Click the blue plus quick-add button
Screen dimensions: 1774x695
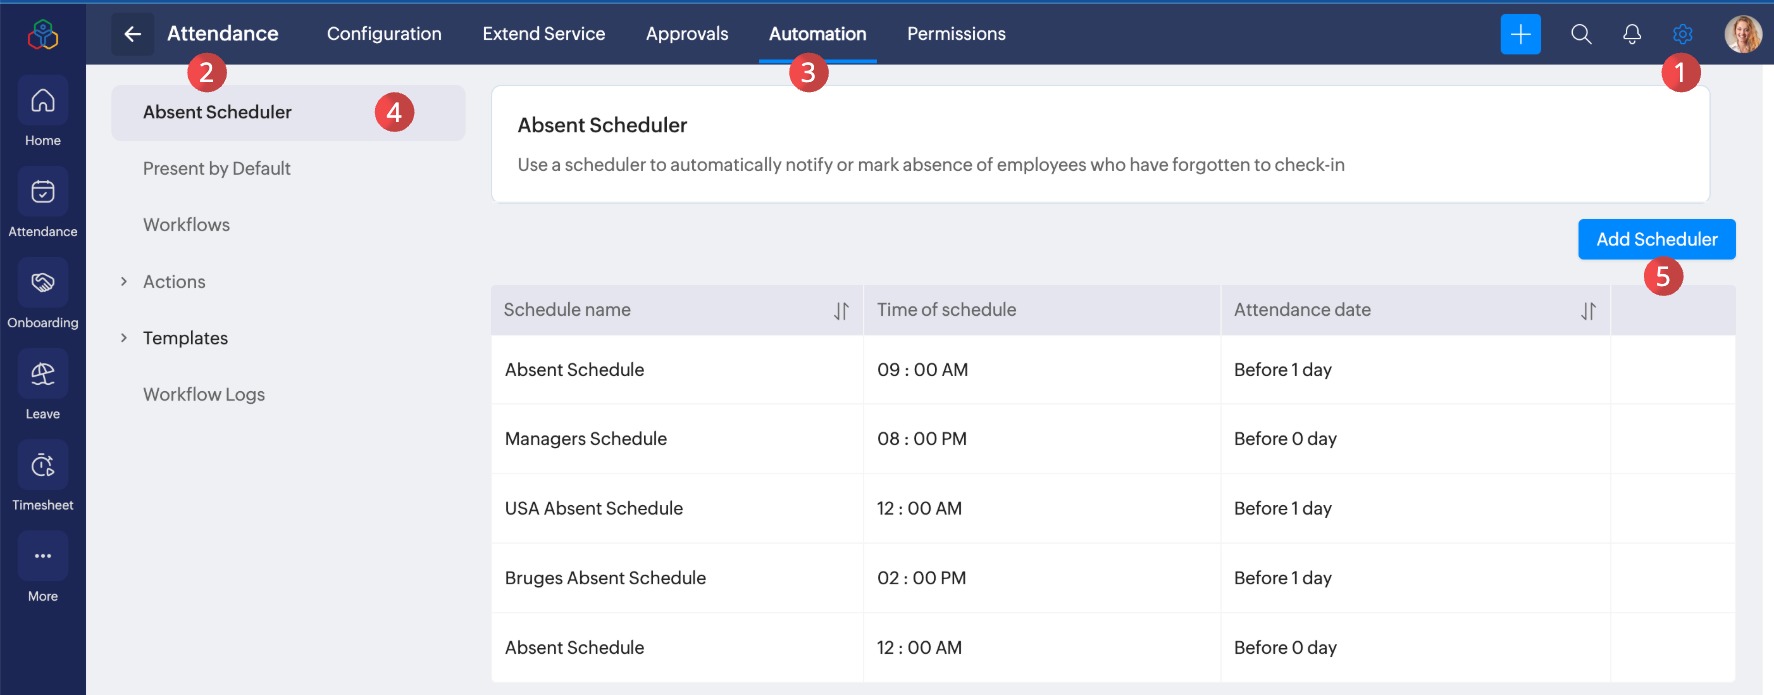tap(1520, 34)
